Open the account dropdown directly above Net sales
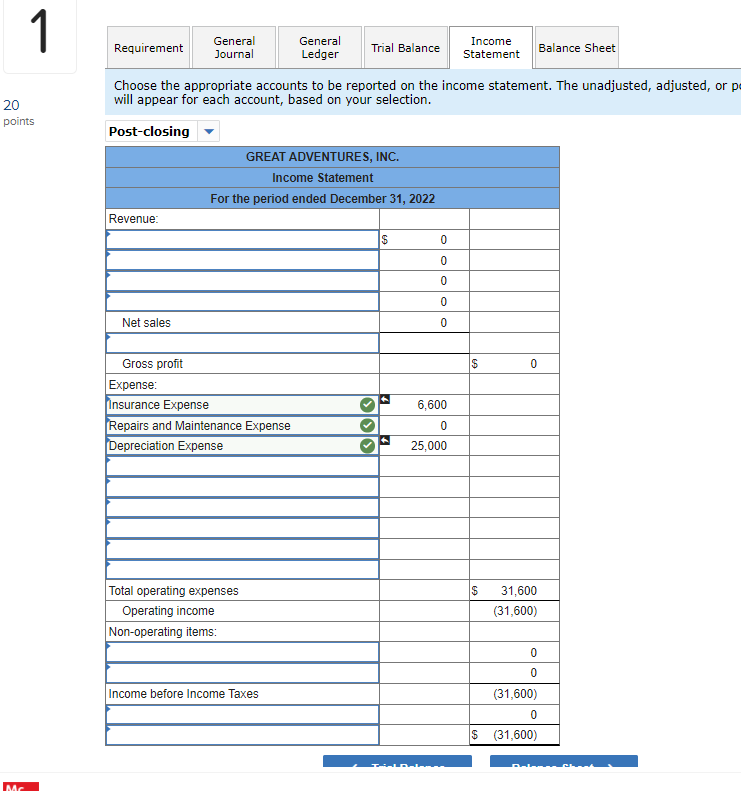 (x=242, y=301)
